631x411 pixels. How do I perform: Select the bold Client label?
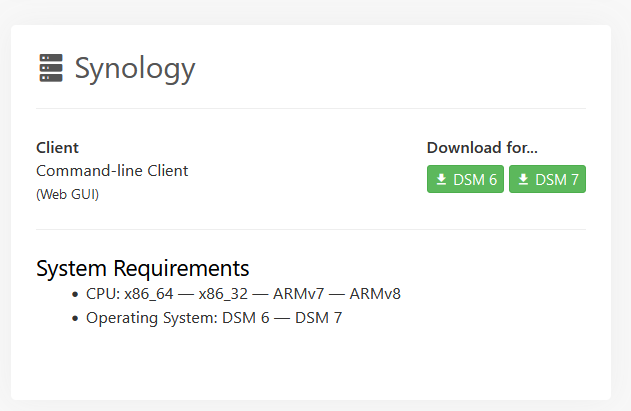click(x=57, y=148)
